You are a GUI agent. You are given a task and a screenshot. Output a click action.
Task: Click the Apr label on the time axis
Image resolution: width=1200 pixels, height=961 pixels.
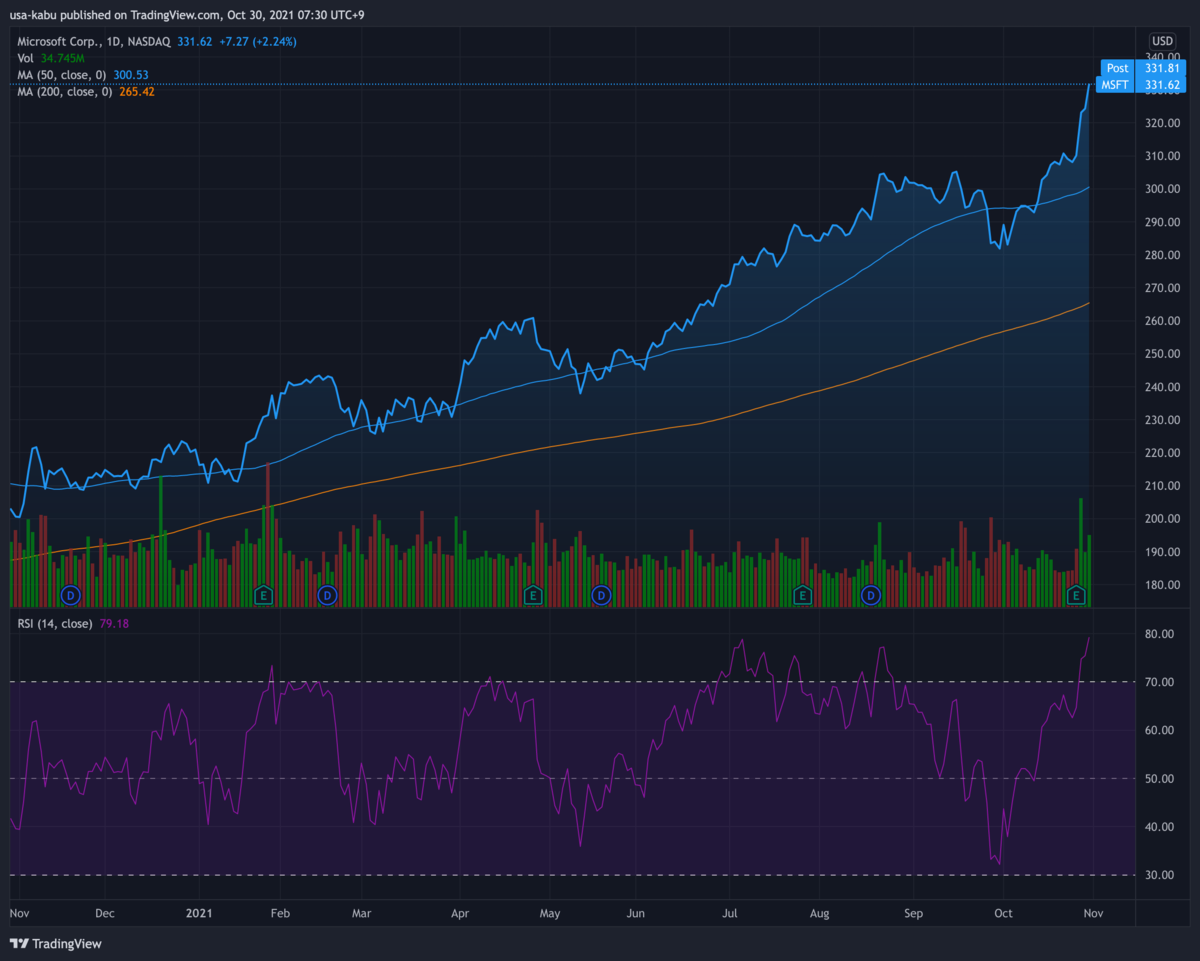click(x=459, y=913)
